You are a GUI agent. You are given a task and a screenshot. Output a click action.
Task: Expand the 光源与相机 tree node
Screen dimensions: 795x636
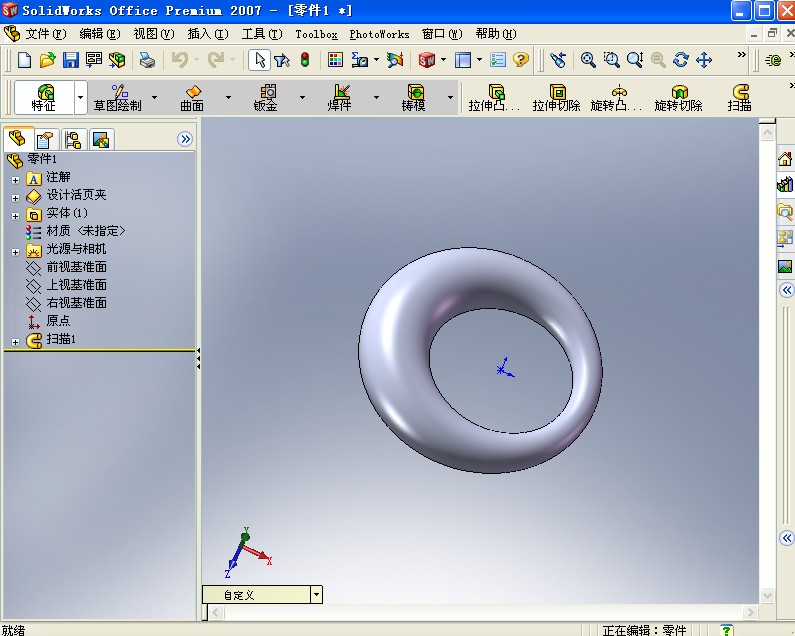pos(15,252)
